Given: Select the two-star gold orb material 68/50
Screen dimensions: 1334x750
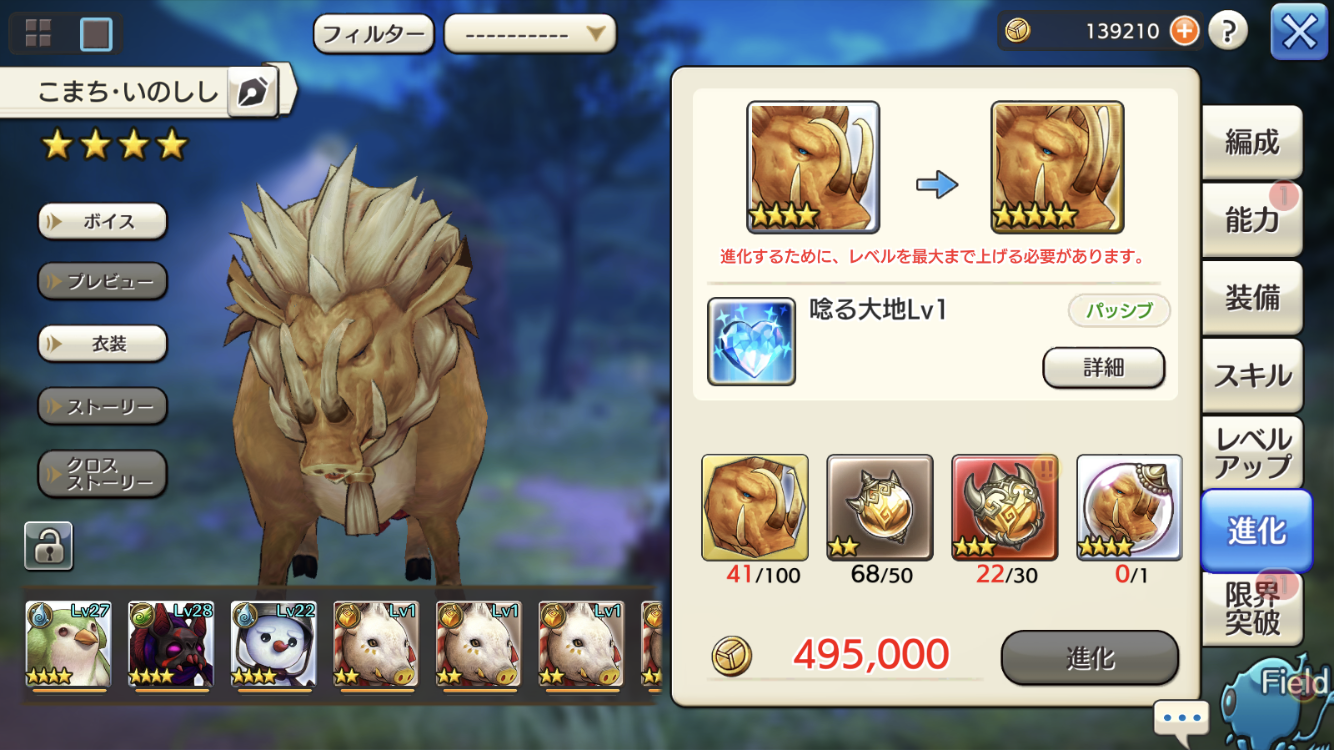Looking at the screenshot, I should tap(880, 507).
